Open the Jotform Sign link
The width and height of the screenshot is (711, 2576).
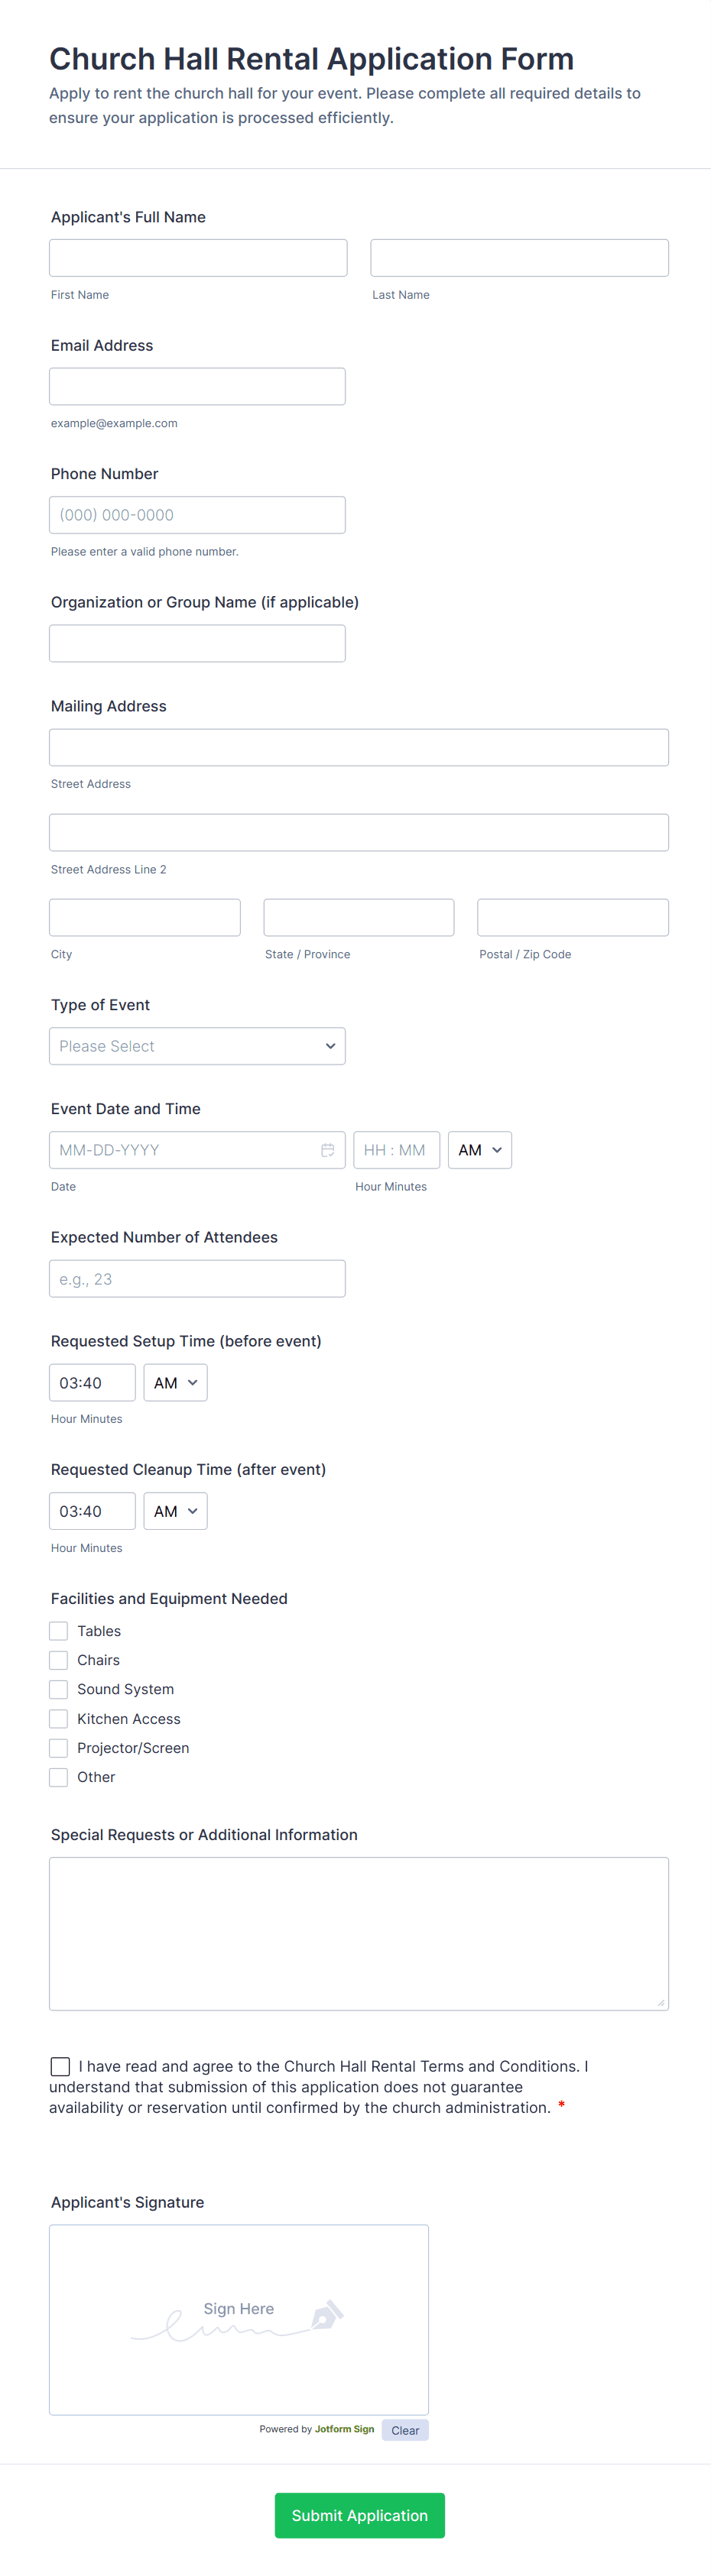tap(344, 2429)
